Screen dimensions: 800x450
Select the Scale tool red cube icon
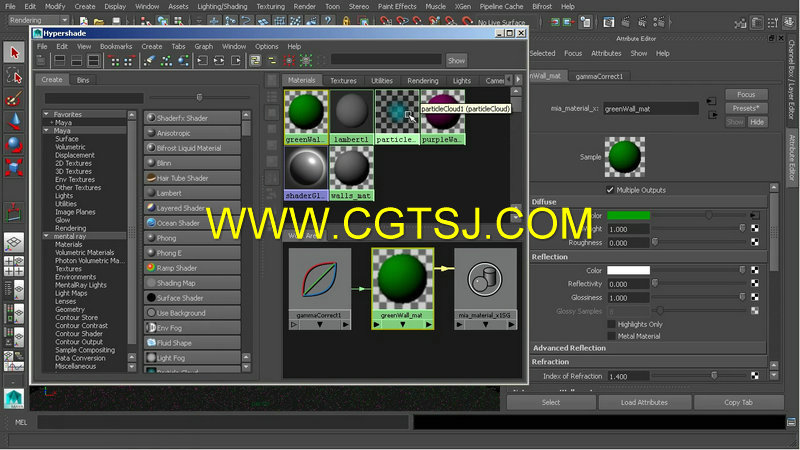[x=14, y=167]
